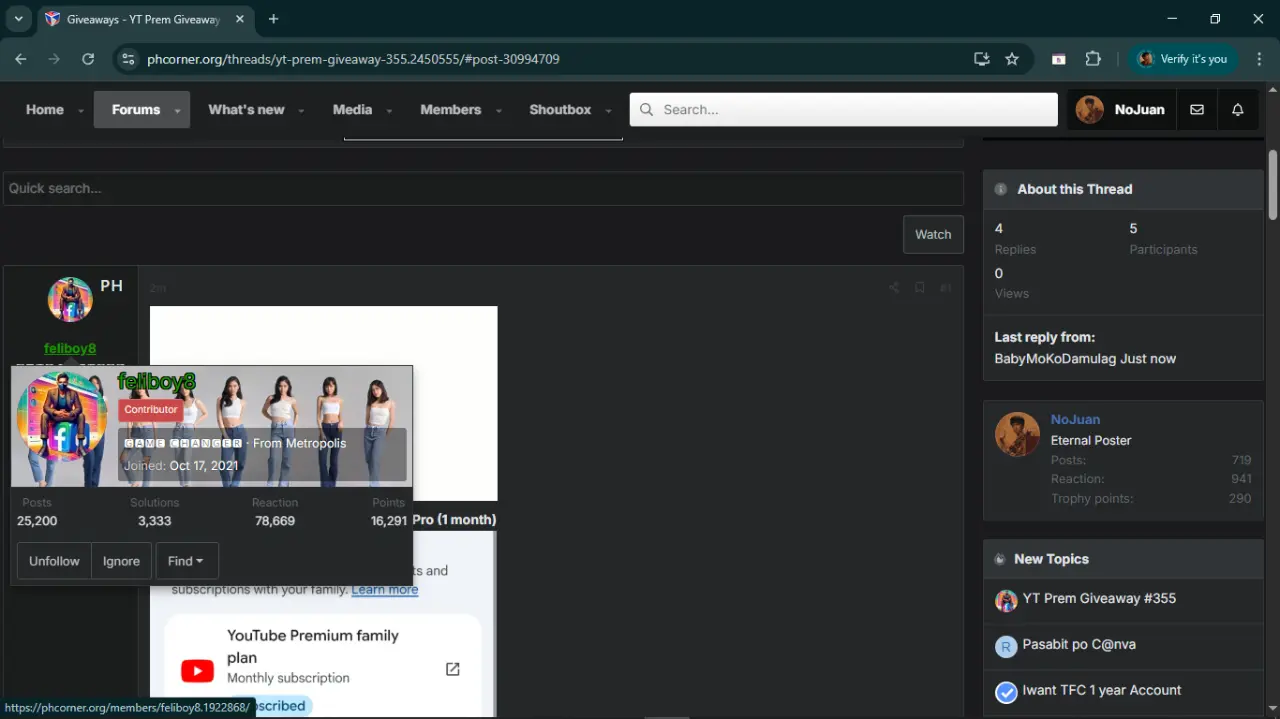The image size is (1280, 719).
Task: Open a new browser tab
Action: coord(273,19)
